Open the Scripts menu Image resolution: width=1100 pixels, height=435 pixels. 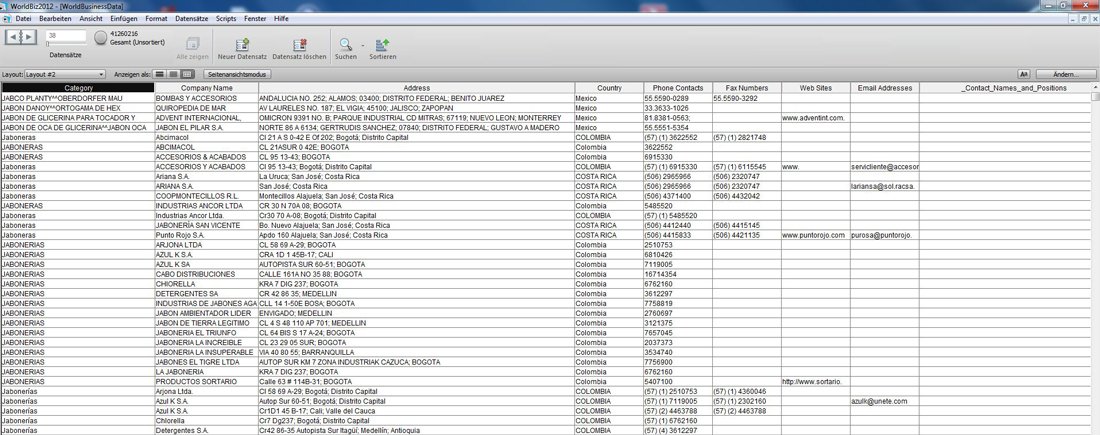(x=227, y=19)
